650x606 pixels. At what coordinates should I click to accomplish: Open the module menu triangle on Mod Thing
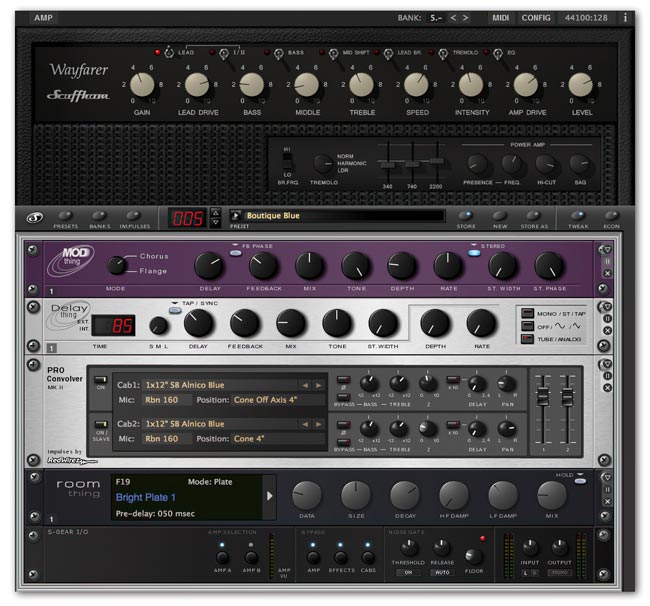click(608, 250)
